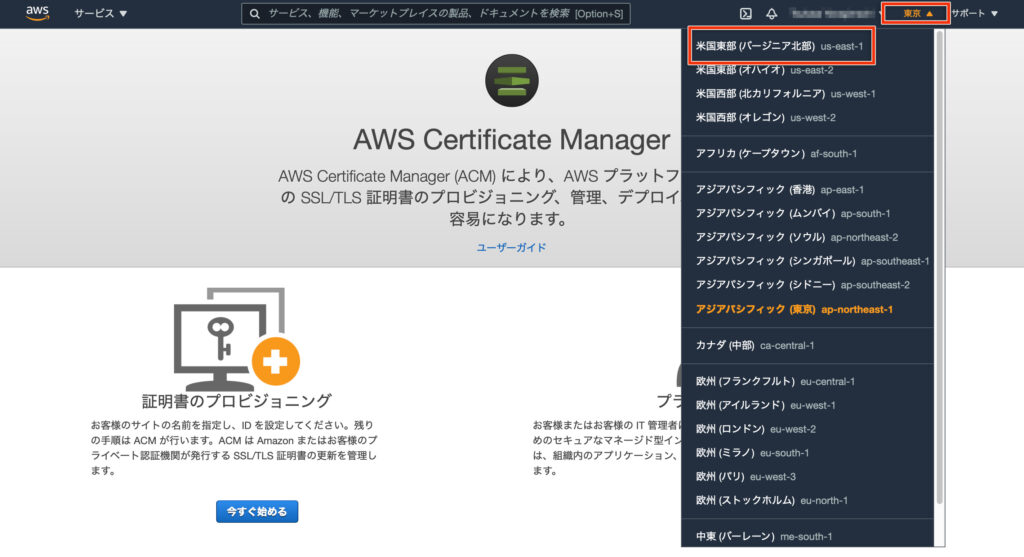Click the search magnifier icon
Viewport: 1024px width, 557px height.
[x=255, y=14]
